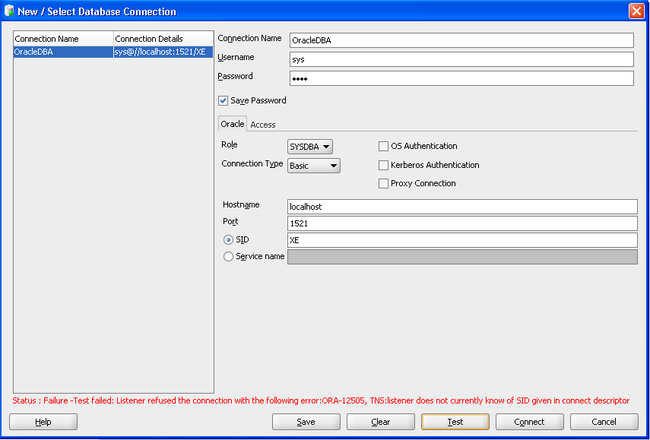Click the Cancel button

coord(604,422)
